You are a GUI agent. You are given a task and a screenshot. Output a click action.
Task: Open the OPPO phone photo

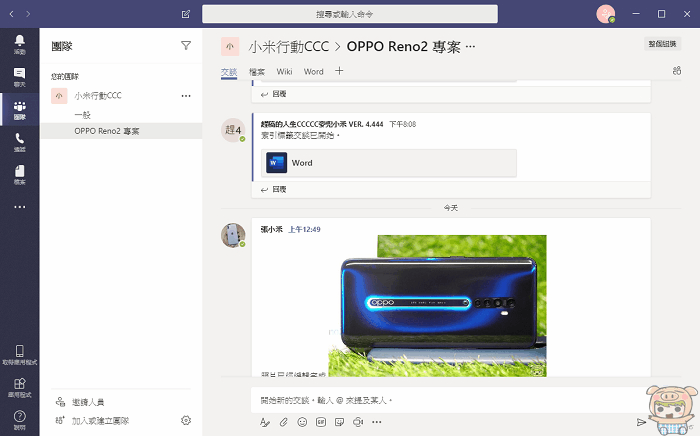(437, 306)
